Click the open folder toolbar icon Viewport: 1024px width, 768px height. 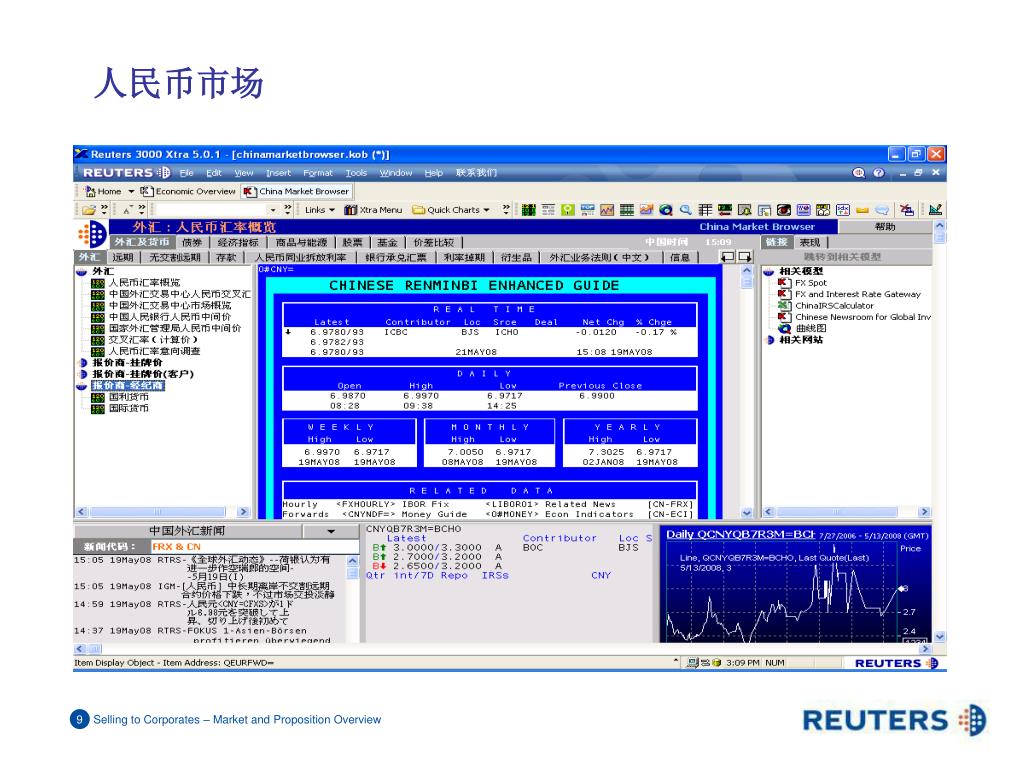tap(89, 210)
